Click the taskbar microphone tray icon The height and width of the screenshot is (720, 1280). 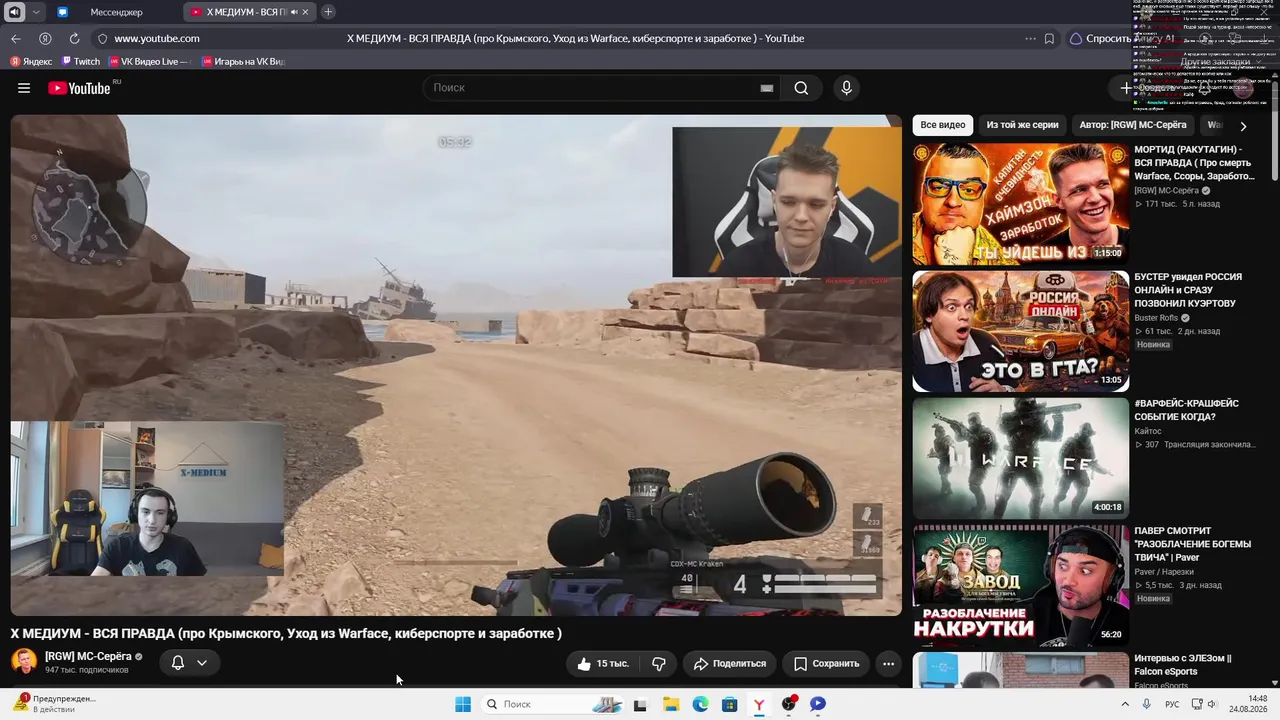[x=1146, y=704]
